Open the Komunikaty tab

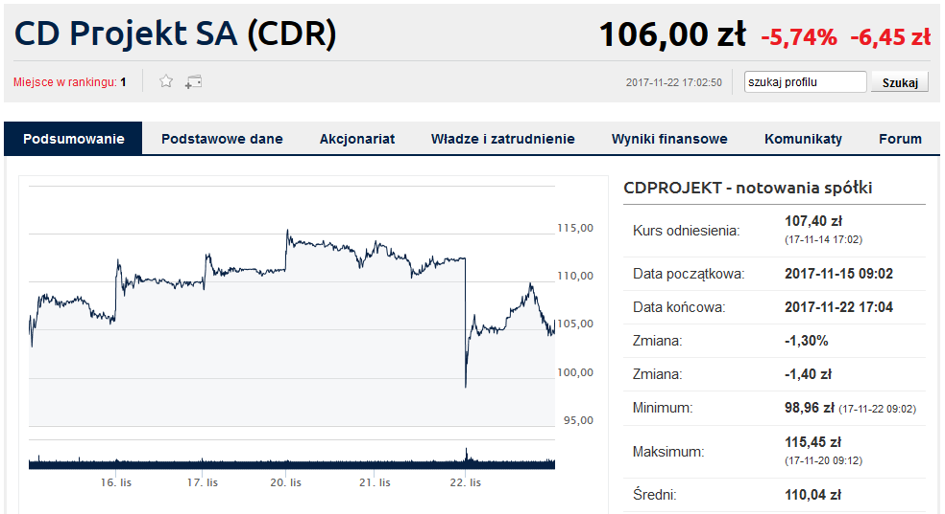803,139
